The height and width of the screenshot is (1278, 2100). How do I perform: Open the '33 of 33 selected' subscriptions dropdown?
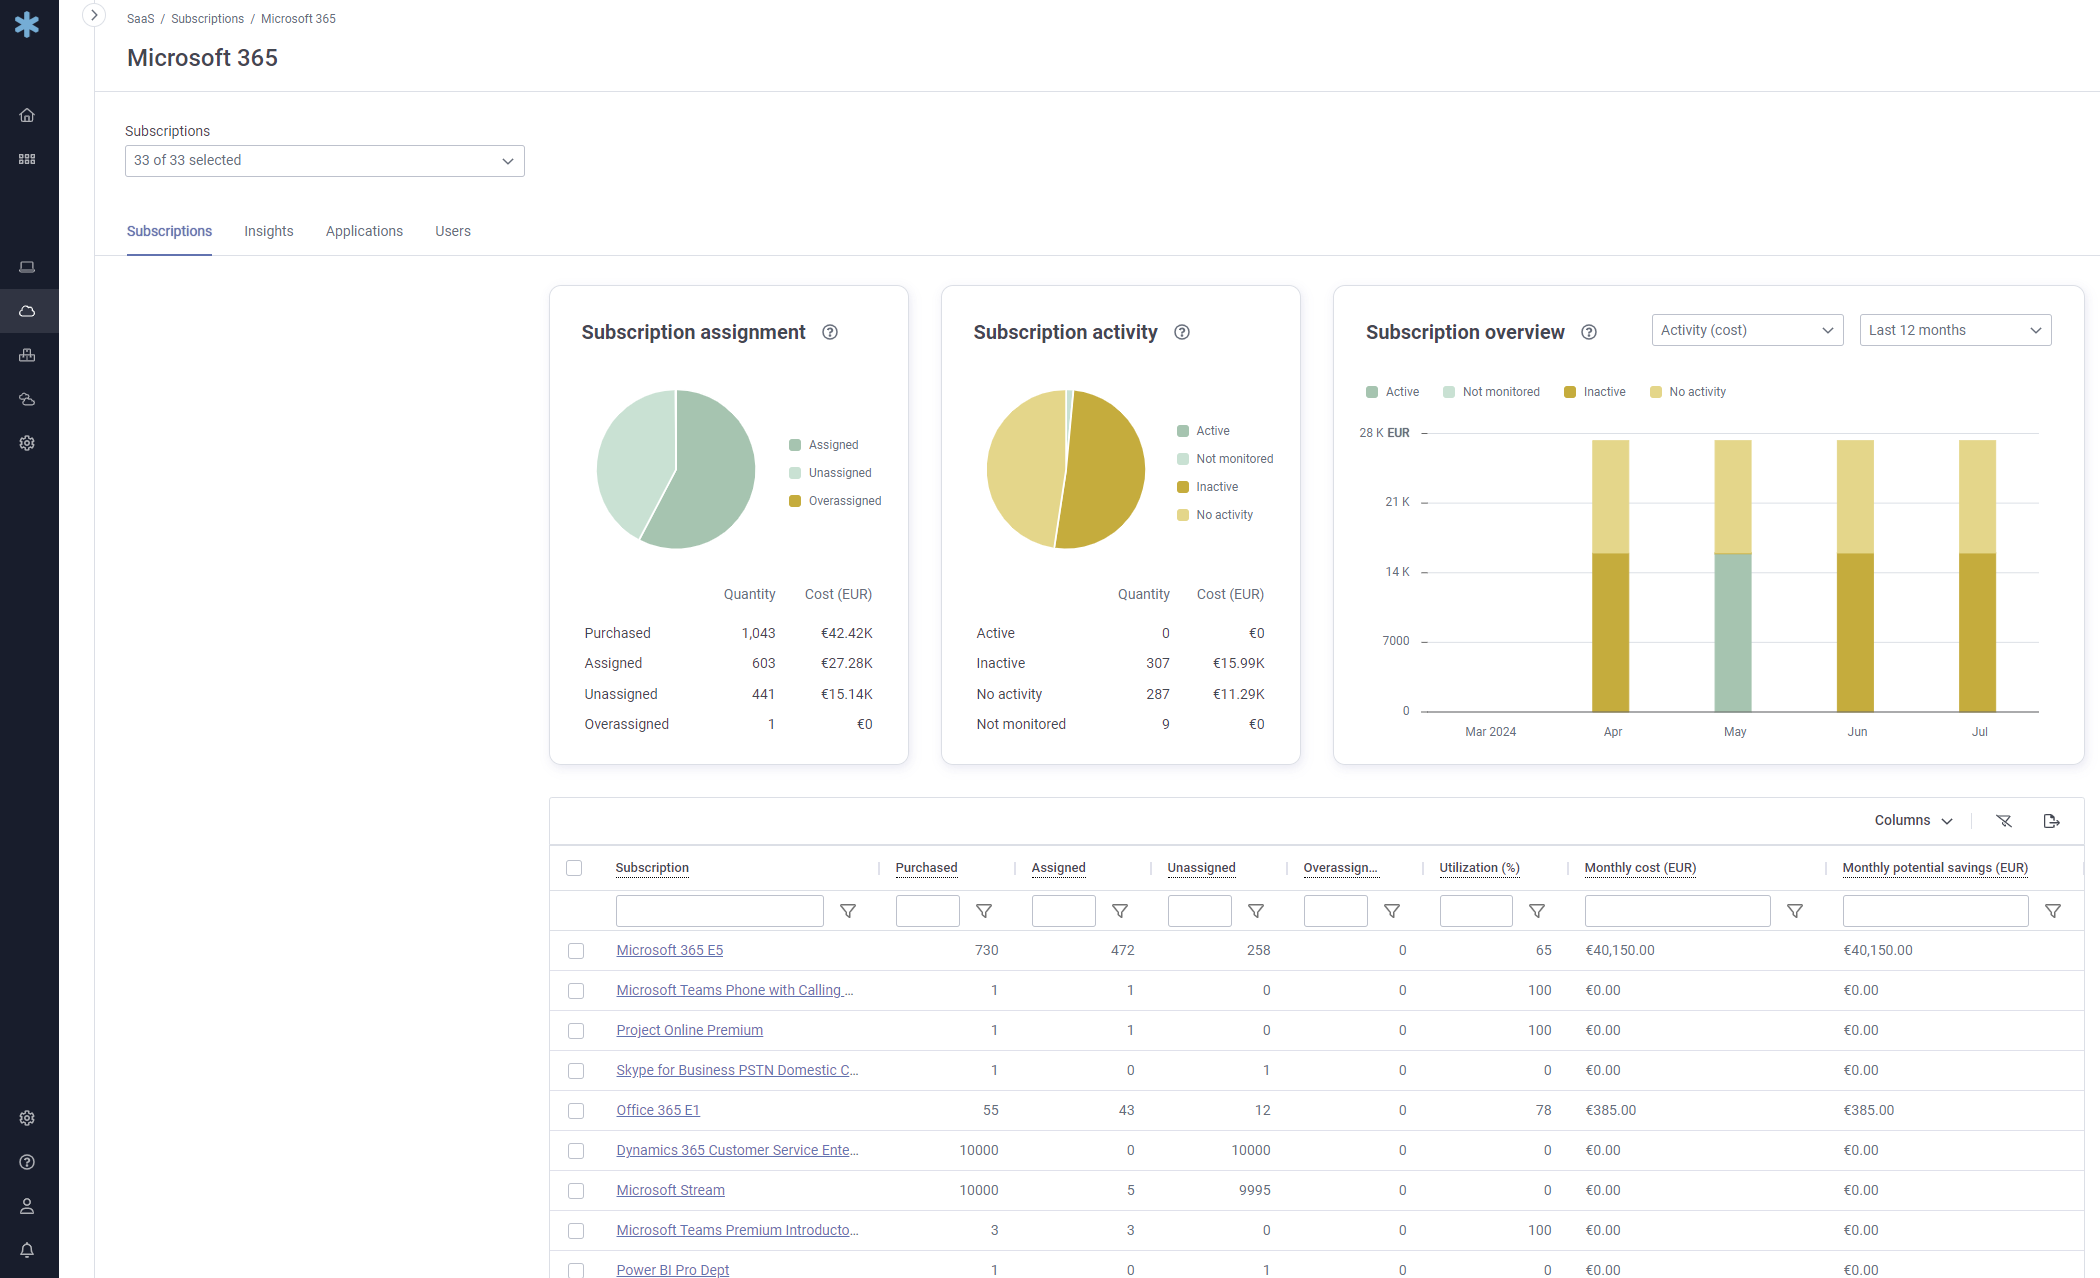pyautogui.click(x=325, y=161)
